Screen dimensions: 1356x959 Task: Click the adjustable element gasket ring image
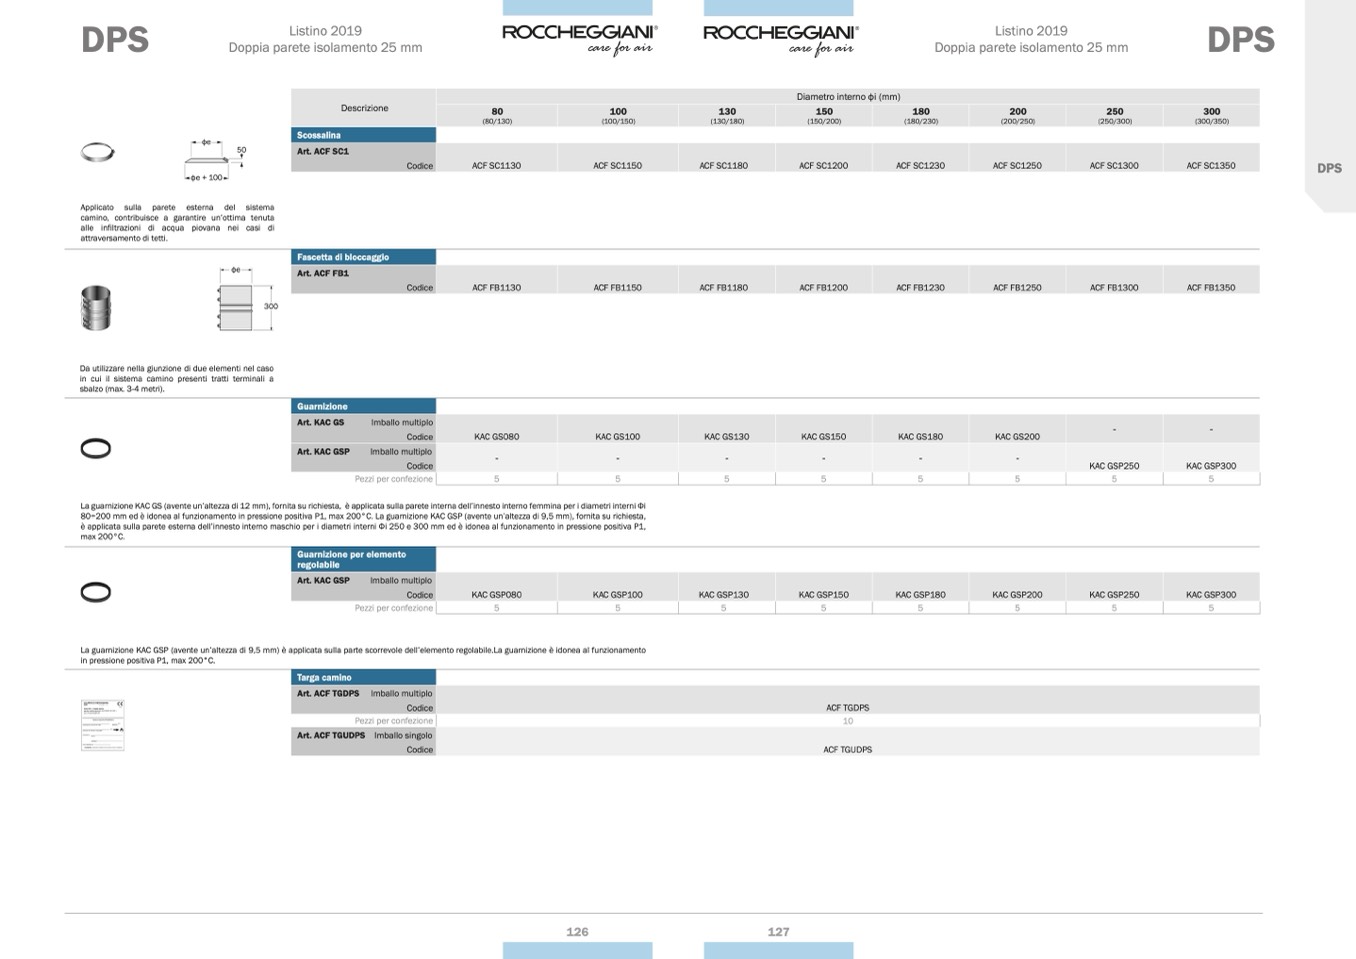pyautogui.click(x=96, y=593)
